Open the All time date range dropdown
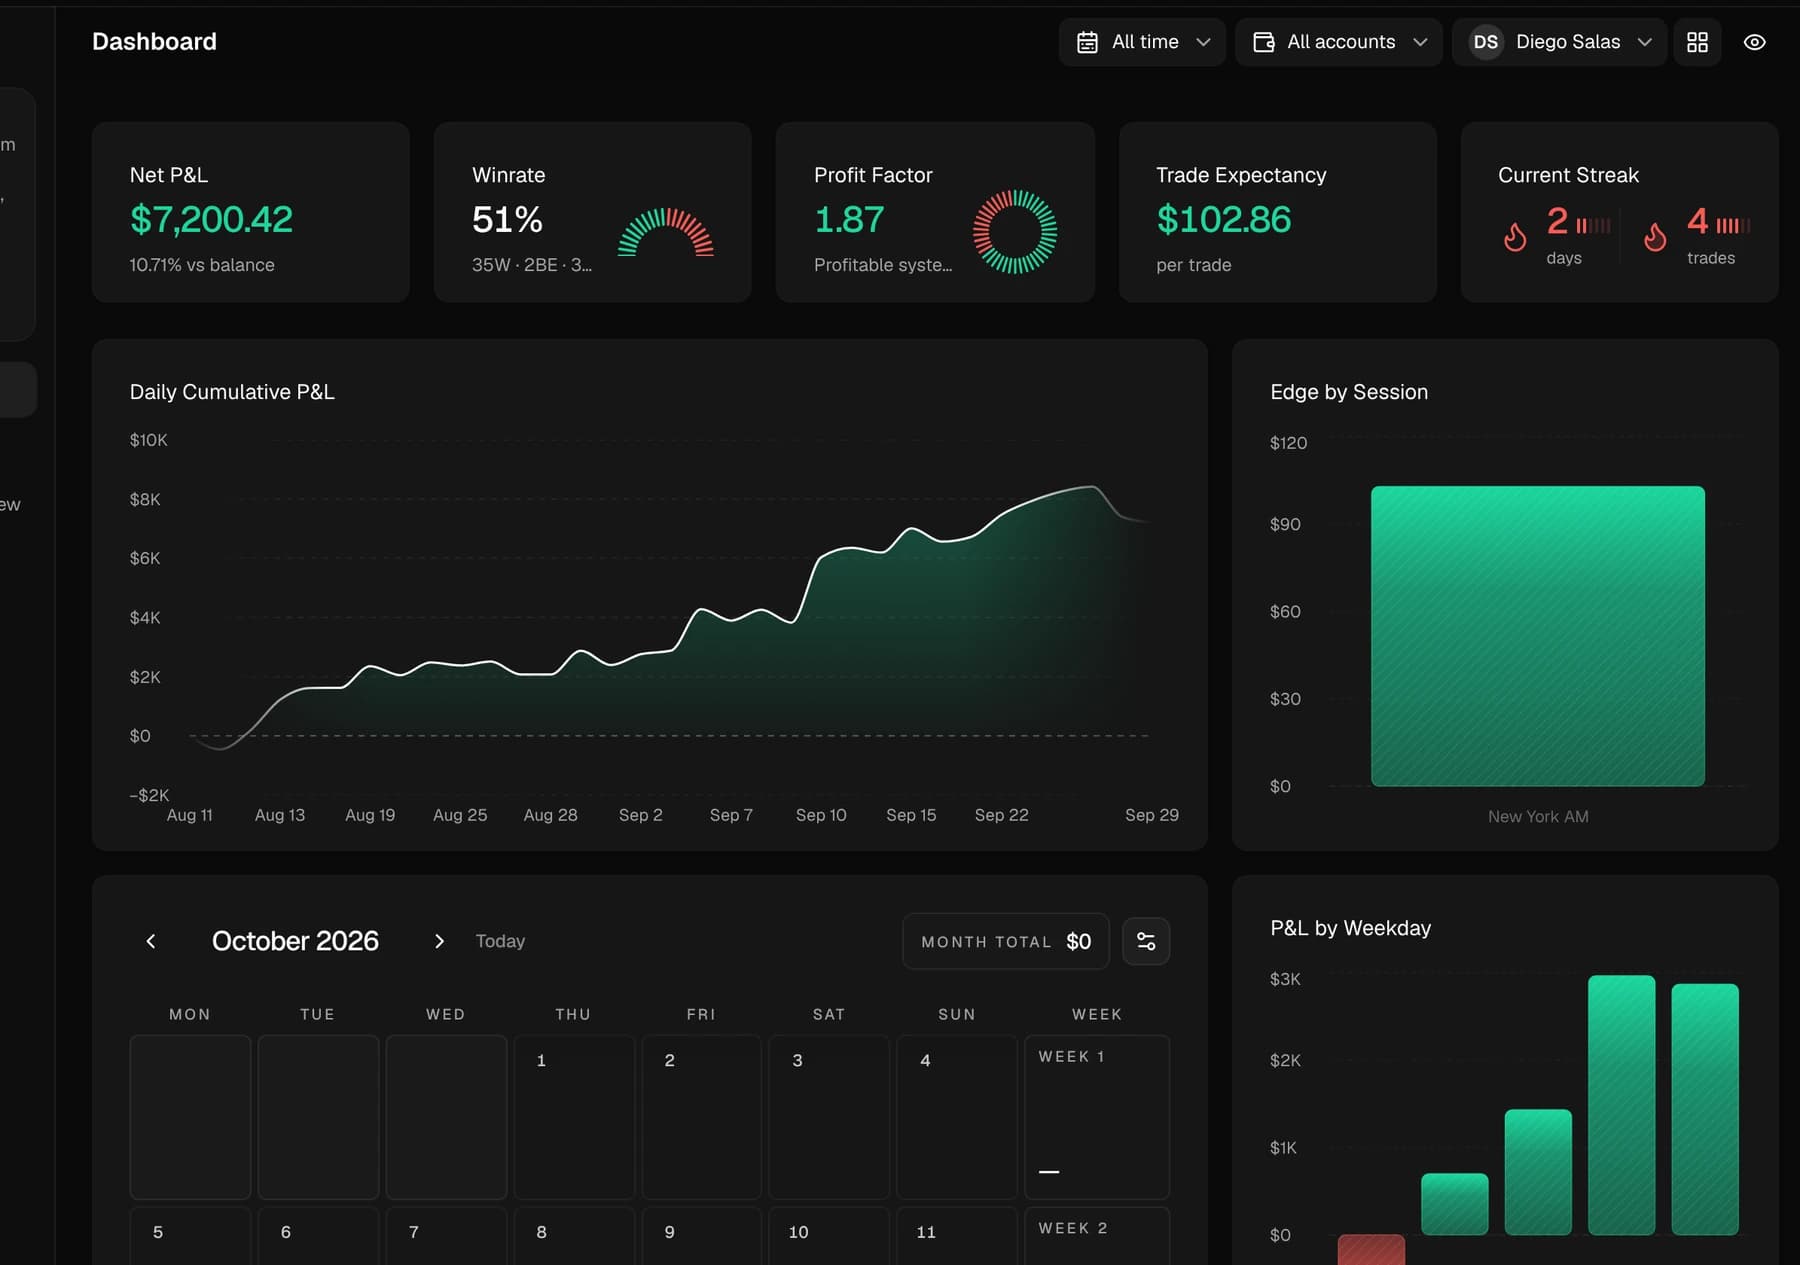 (1142, 42)
